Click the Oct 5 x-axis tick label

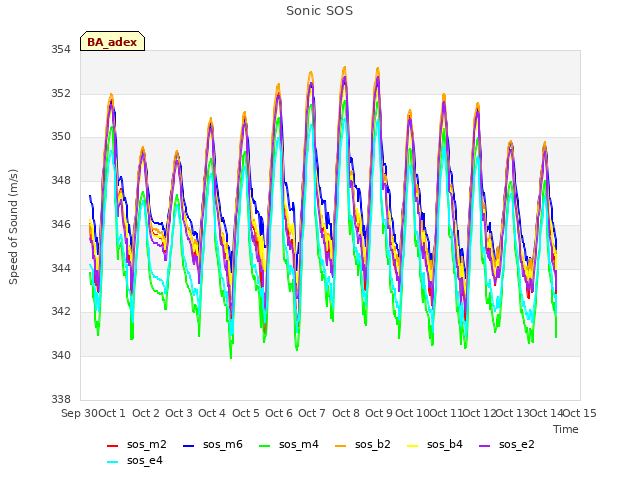coord(246,413)
